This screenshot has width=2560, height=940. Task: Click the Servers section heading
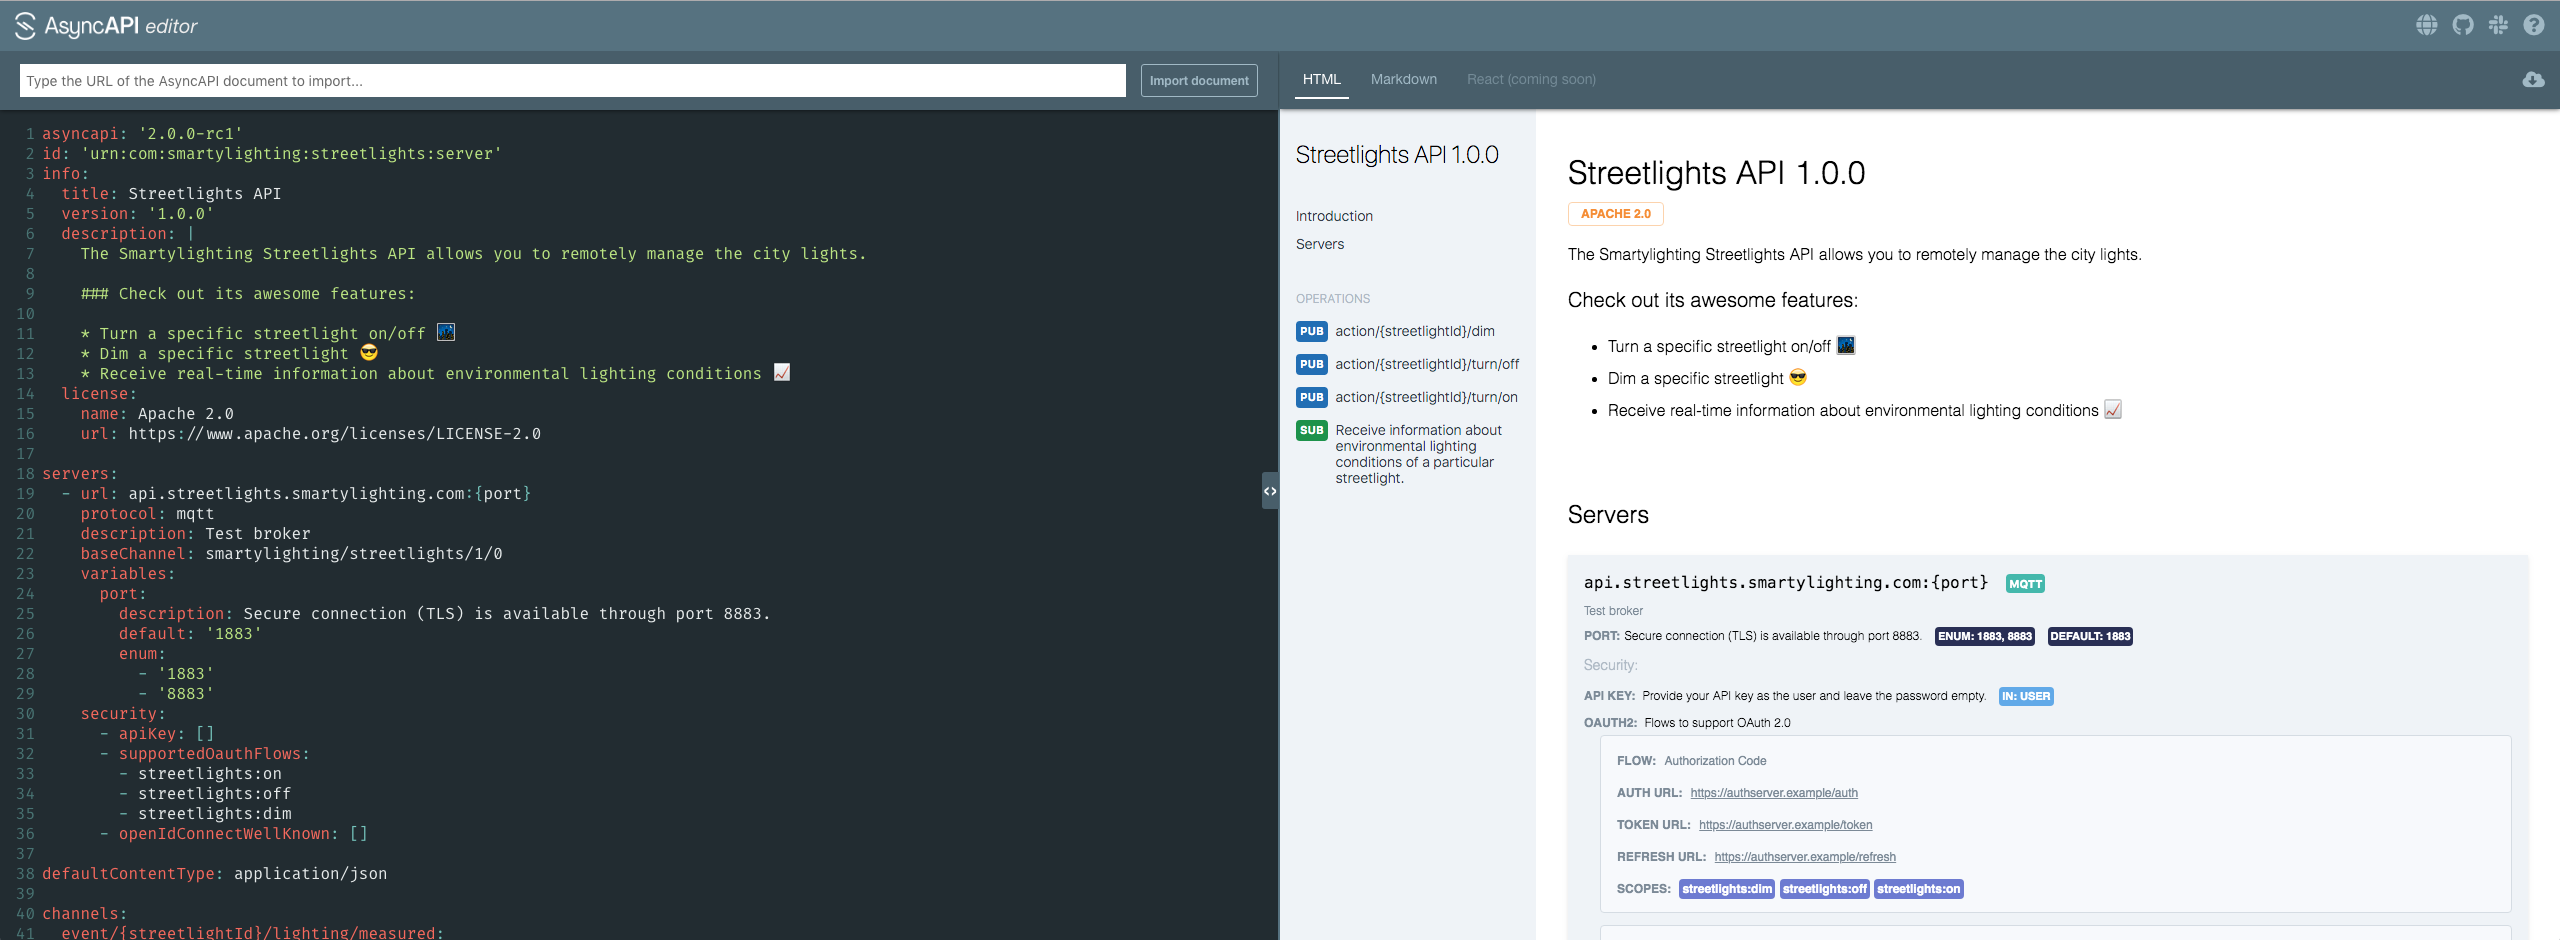1608,515
